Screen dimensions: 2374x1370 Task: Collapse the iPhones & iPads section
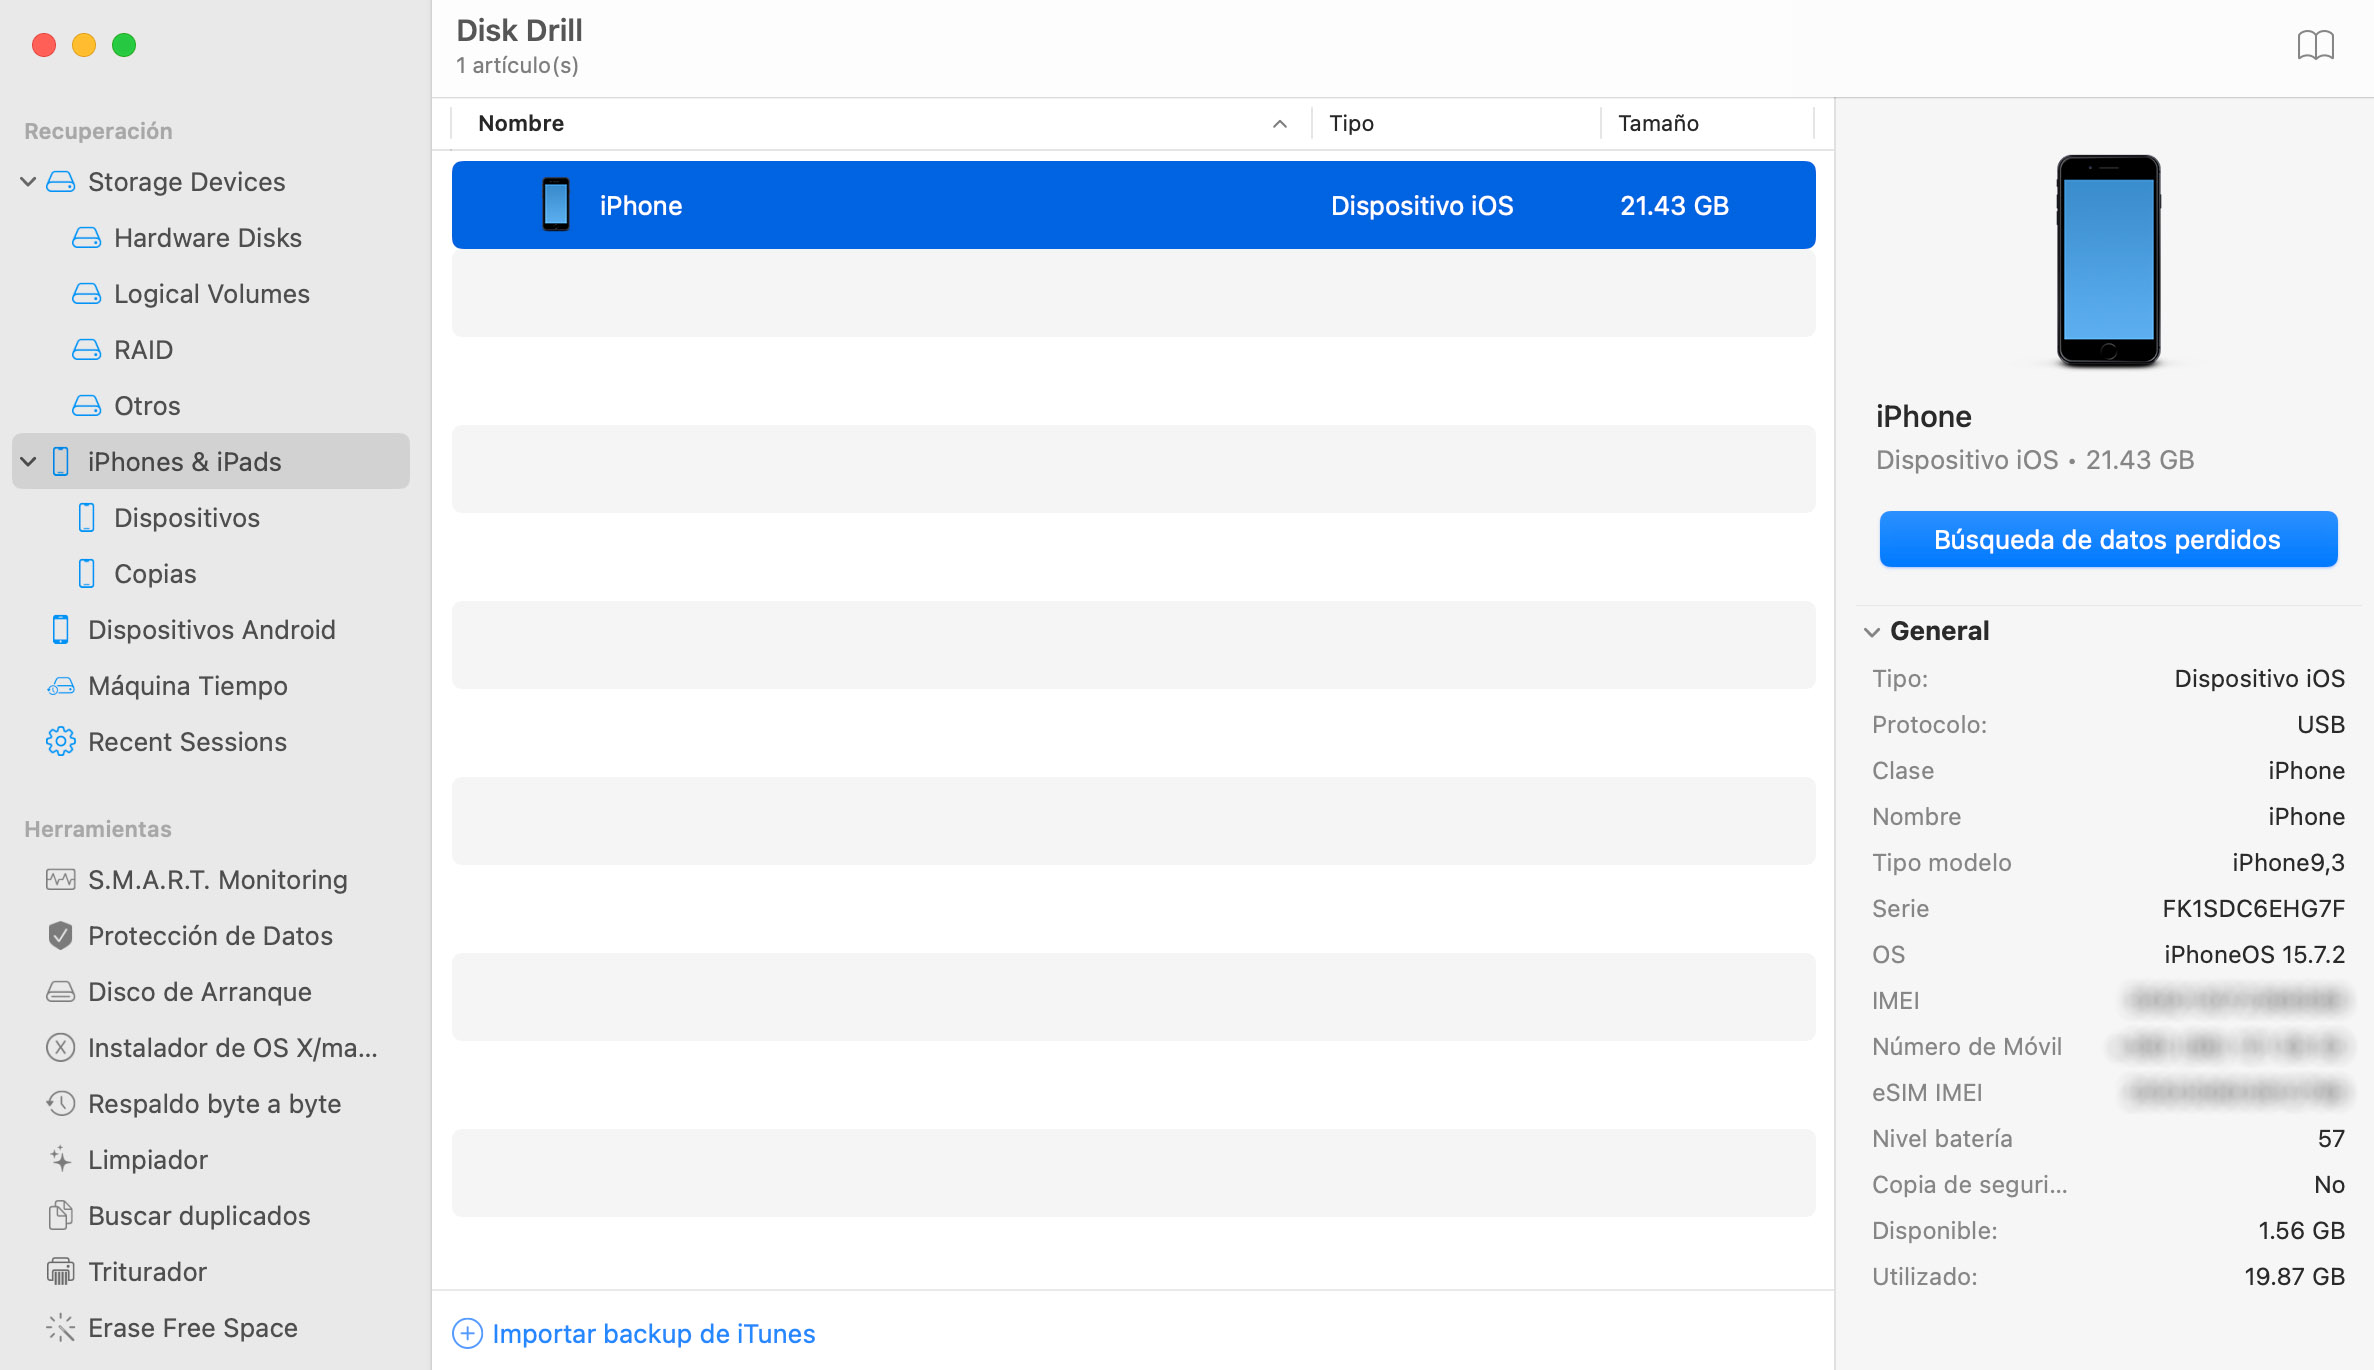pos(29,462)
